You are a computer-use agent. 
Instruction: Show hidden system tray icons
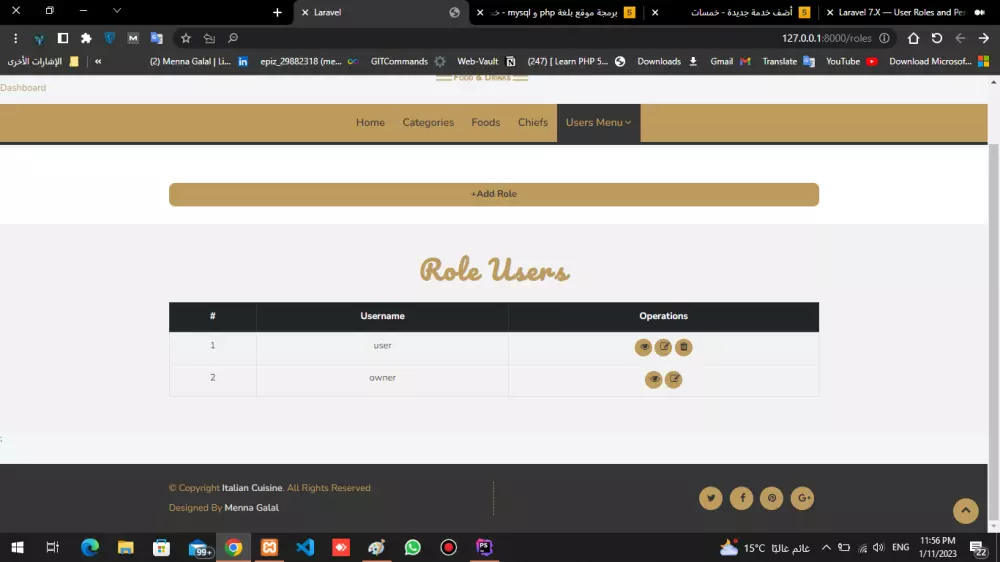(x=826, y=547)
